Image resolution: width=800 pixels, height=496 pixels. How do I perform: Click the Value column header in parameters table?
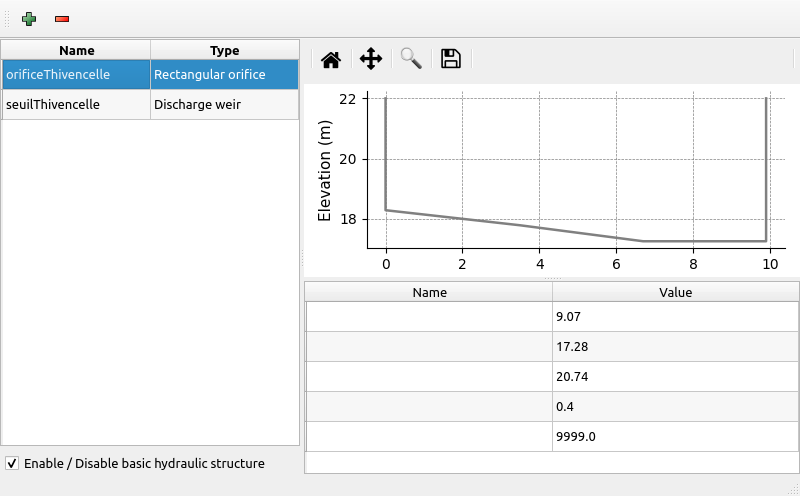pos(675,293)
